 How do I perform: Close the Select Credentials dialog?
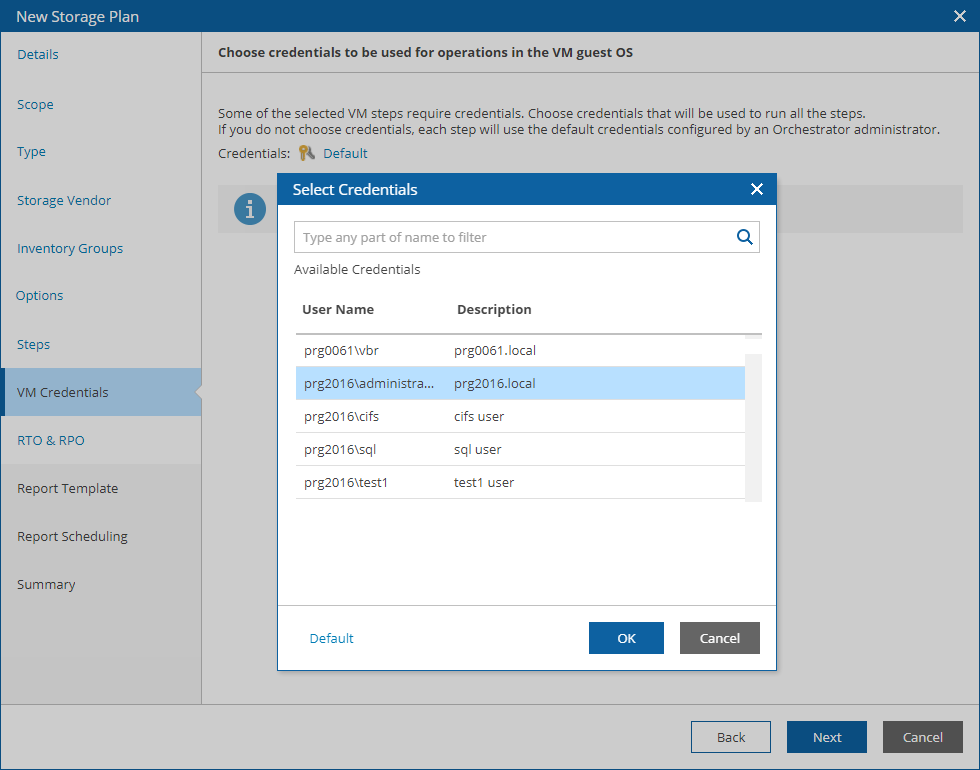pyautogui.click(x=757, y=189)
